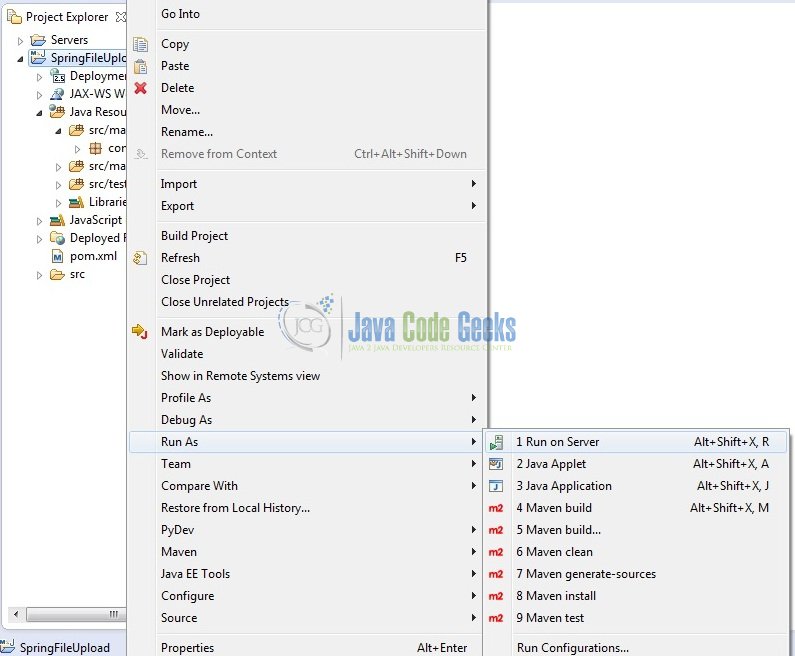
Task: Click the Deployment Descriptor icon
Action: click(x=58, y=76)
